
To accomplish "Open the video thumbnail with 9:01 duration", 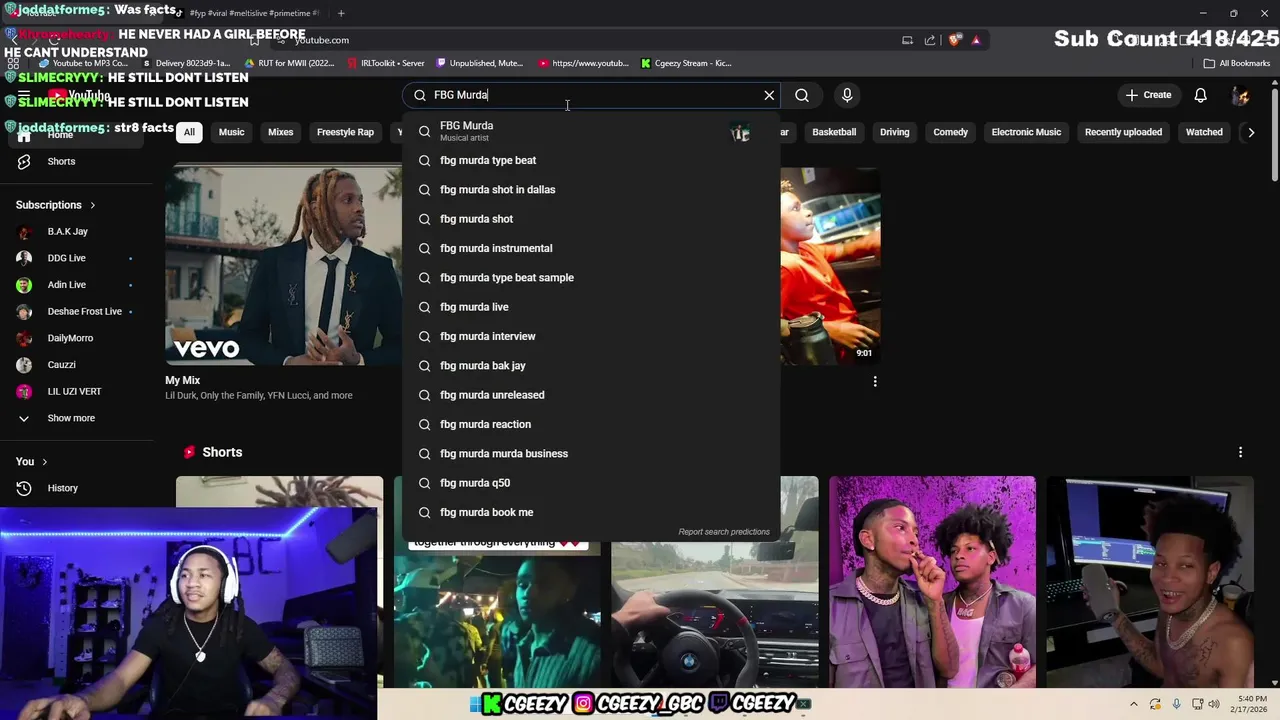I will pyautogui.click(x=830, y=265).
